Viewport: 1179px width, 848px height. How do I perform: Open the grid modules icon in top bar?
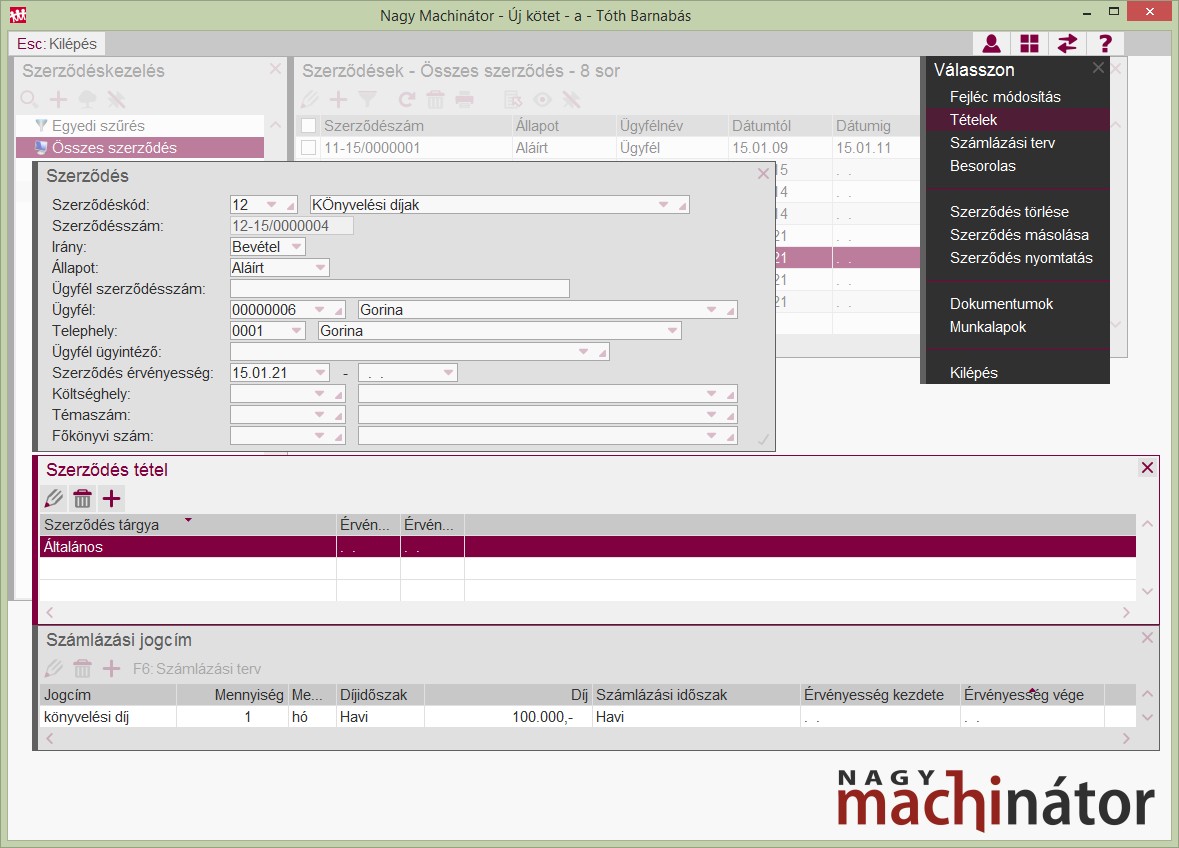pyautogui.click(x=1029, y=44)
